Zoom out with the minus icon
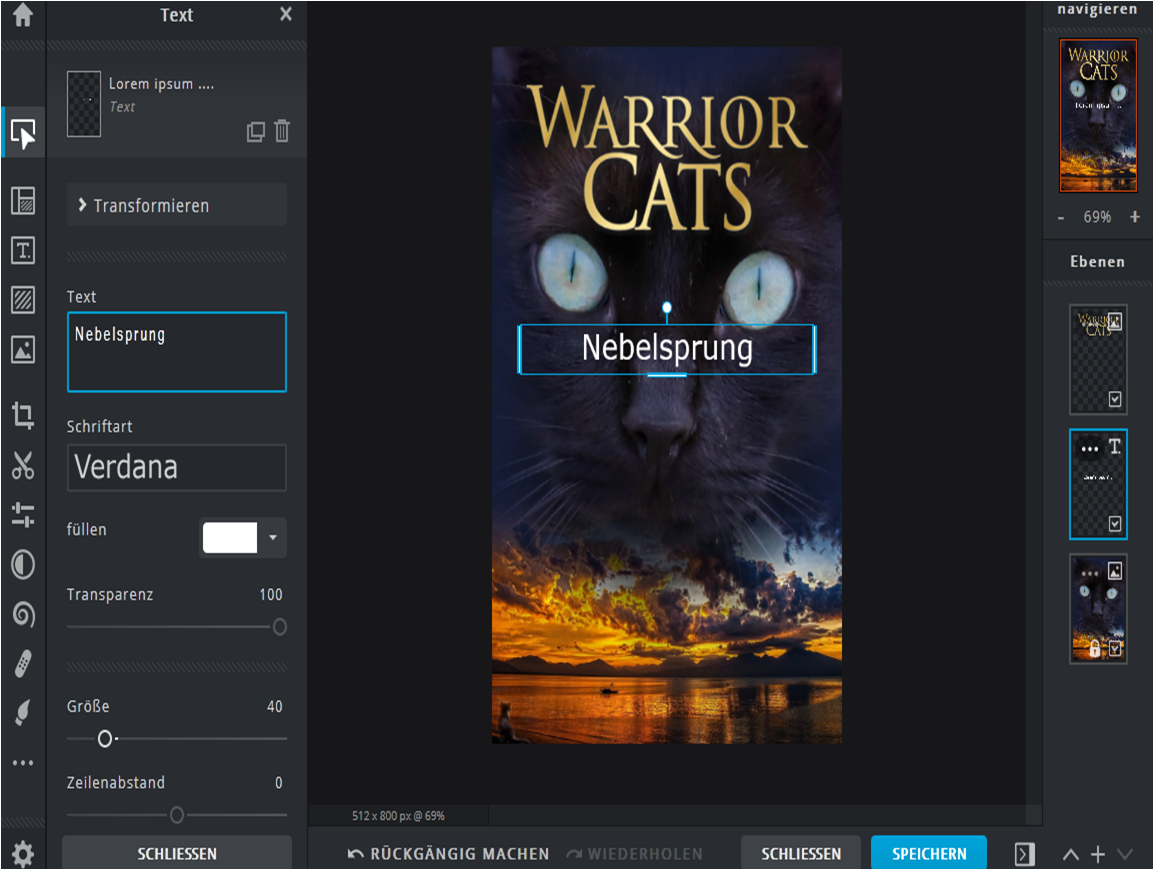Screen dimensions: 1154x870 click(1061, 218)
